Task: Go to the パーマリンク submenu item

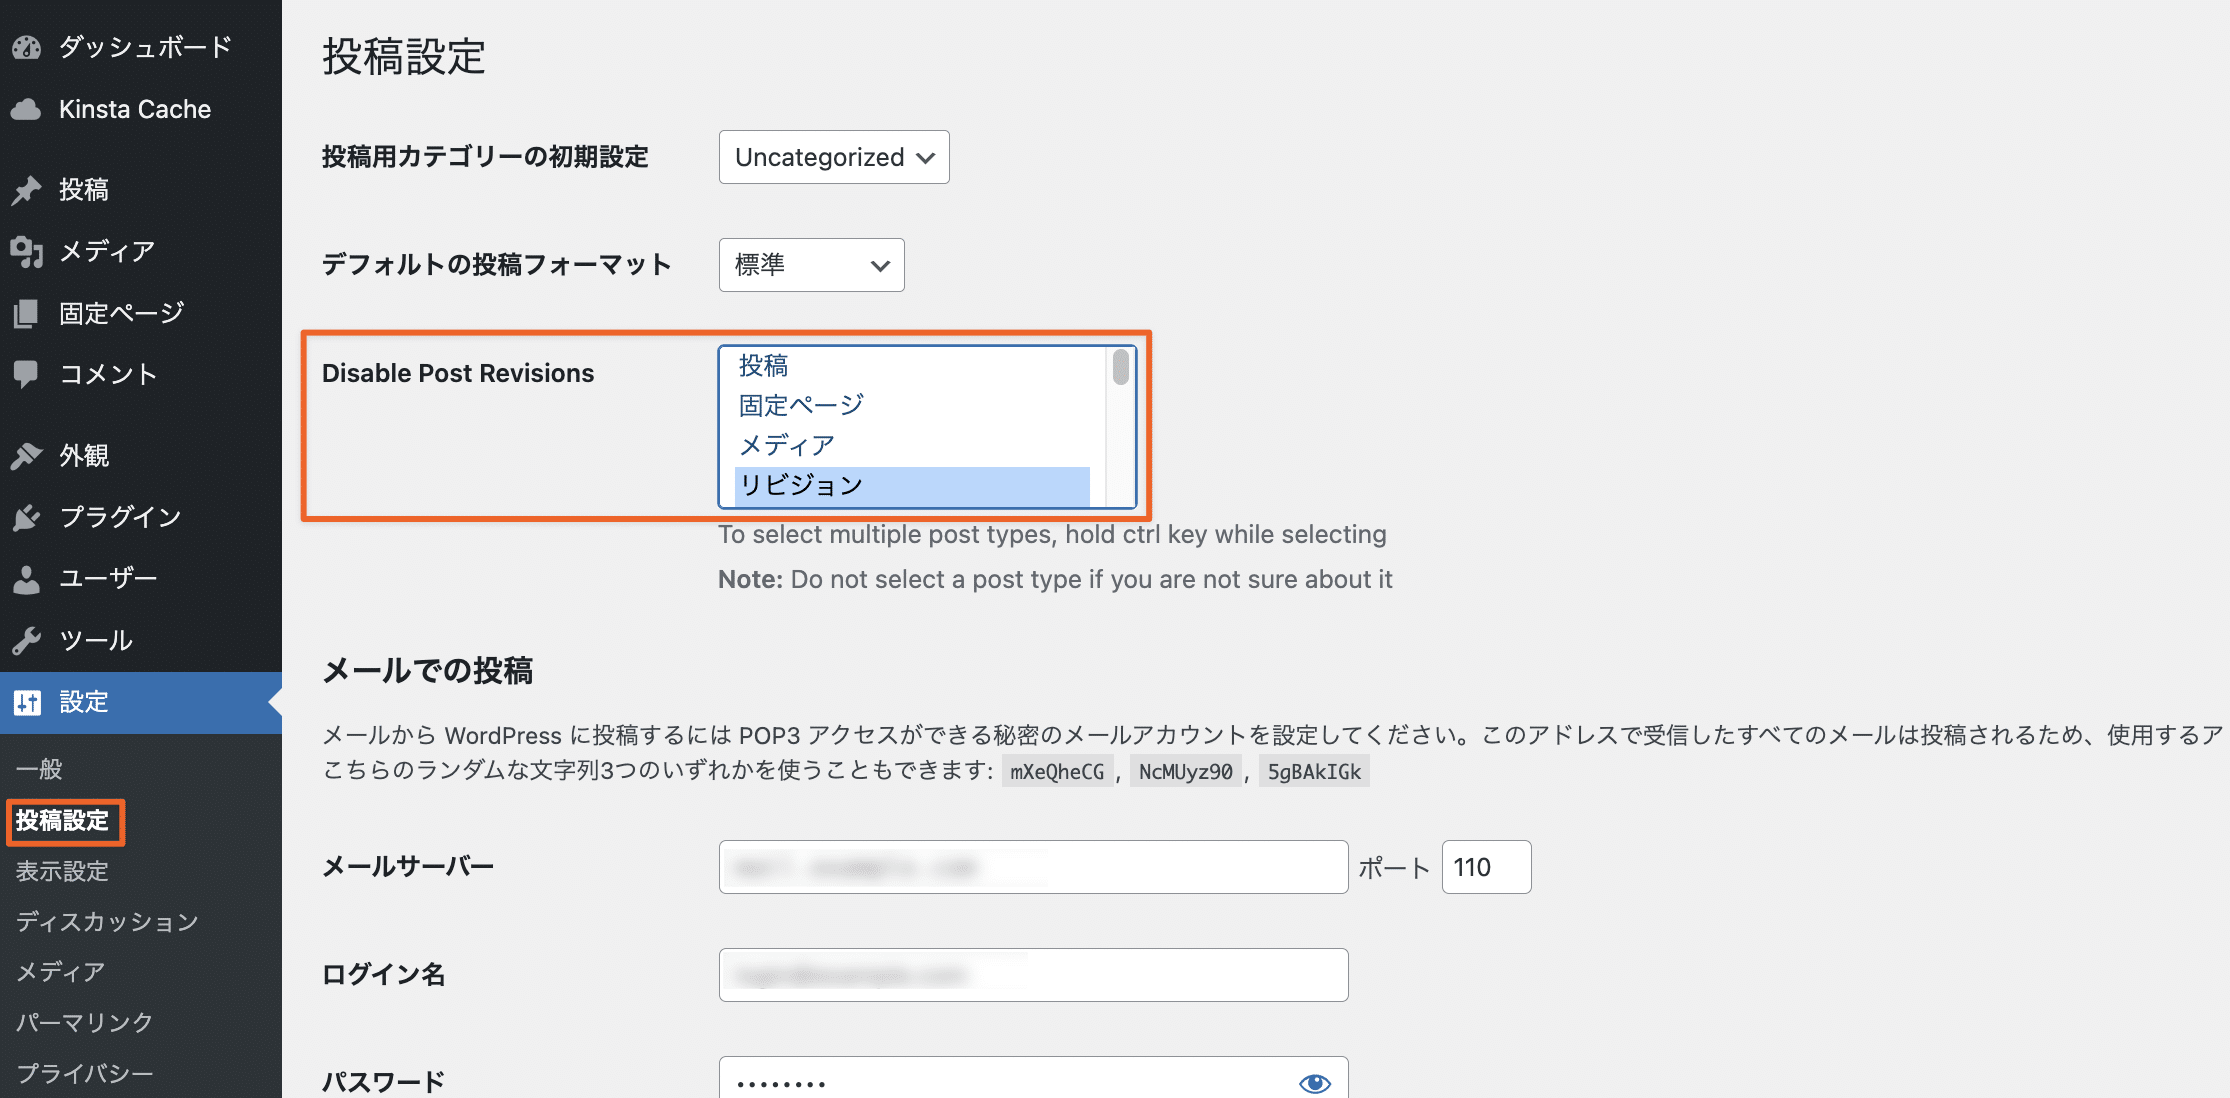Action: [84, 1022]
